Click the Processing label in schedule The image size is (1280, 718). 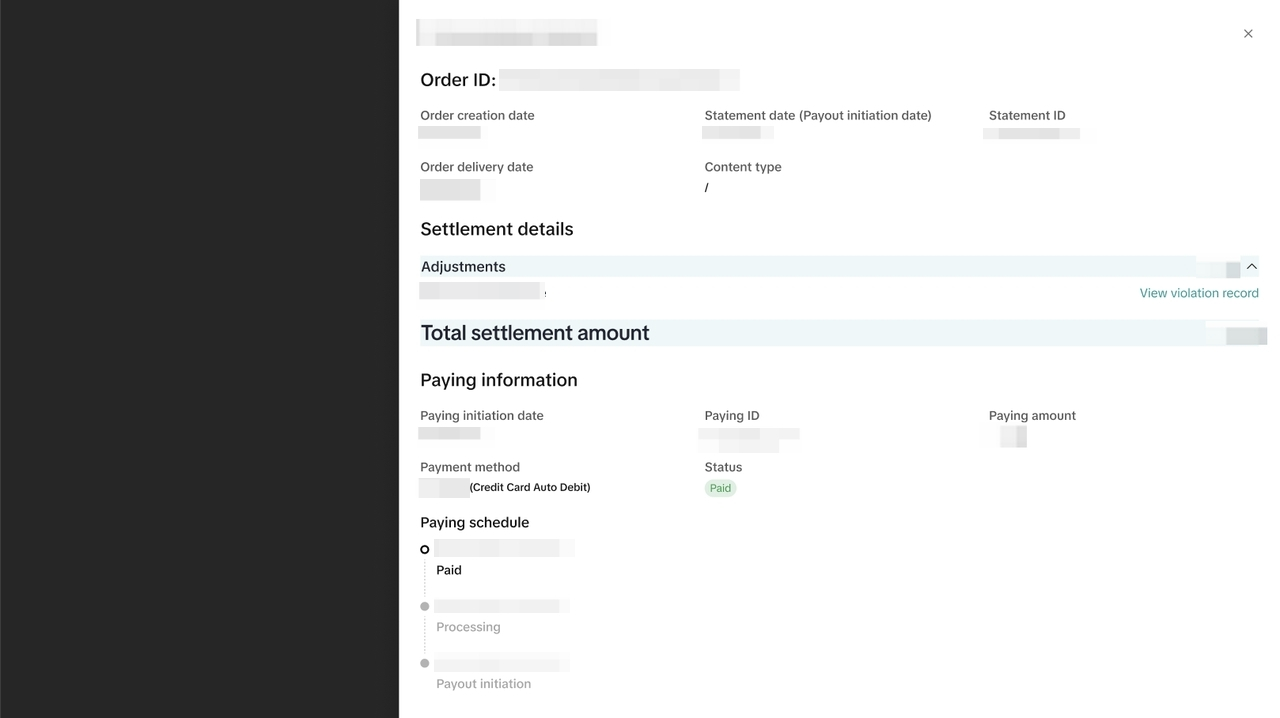468,627
